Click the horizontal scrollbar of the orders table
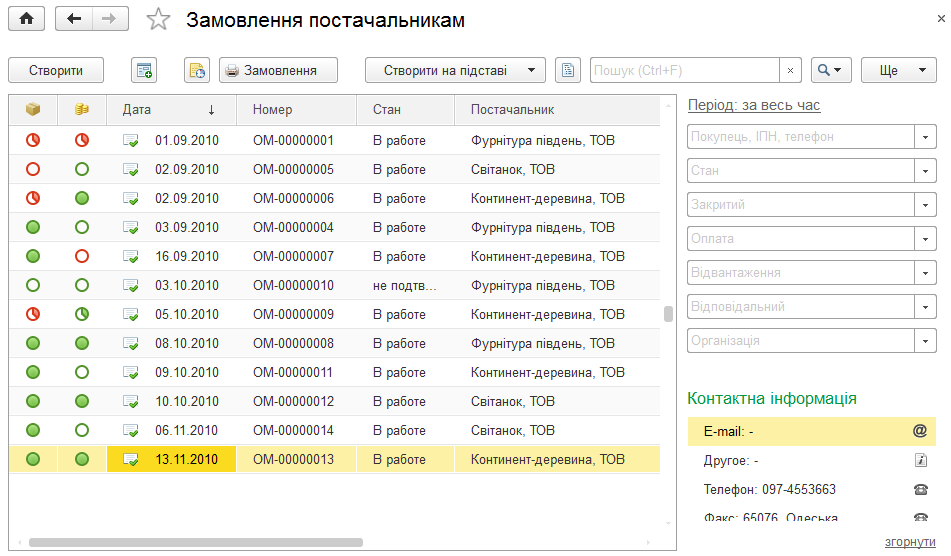The width and height of the screenshot is (951, 556). pyautogui.click(x=196, y=542)
